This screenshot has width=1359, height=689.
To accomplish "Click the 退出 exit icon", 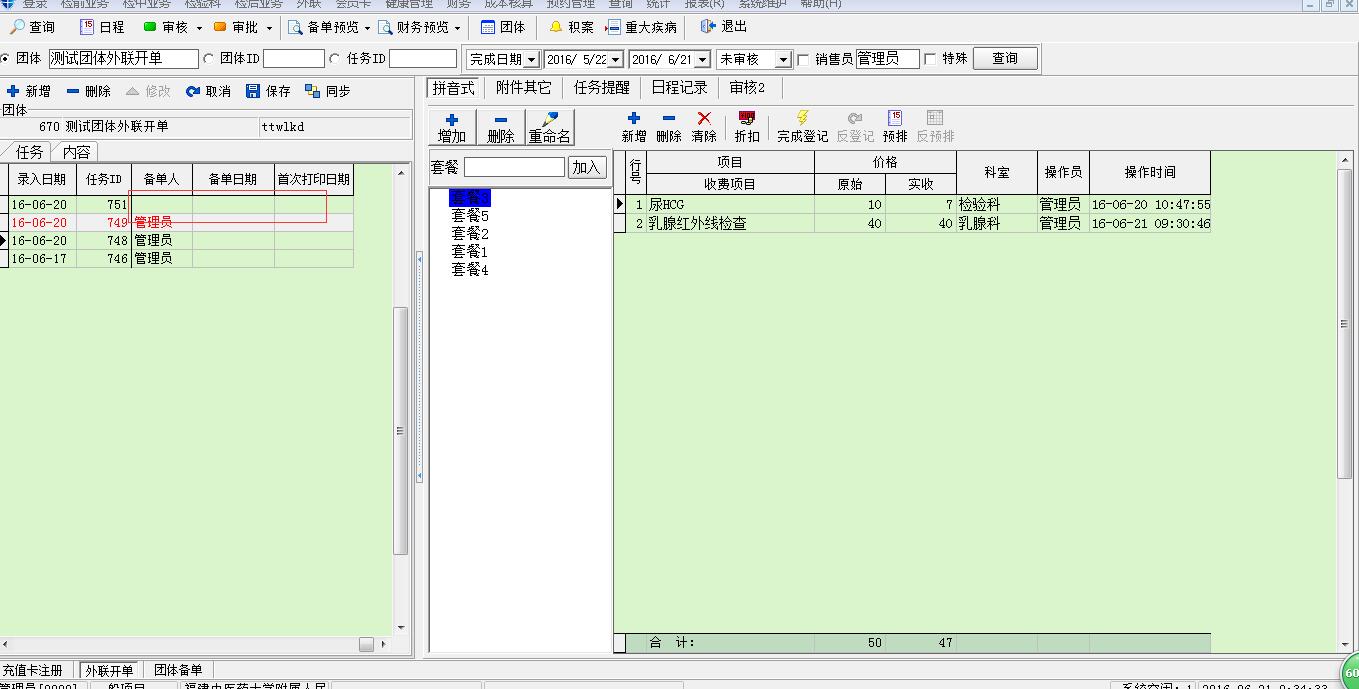I will click(708, 26).
